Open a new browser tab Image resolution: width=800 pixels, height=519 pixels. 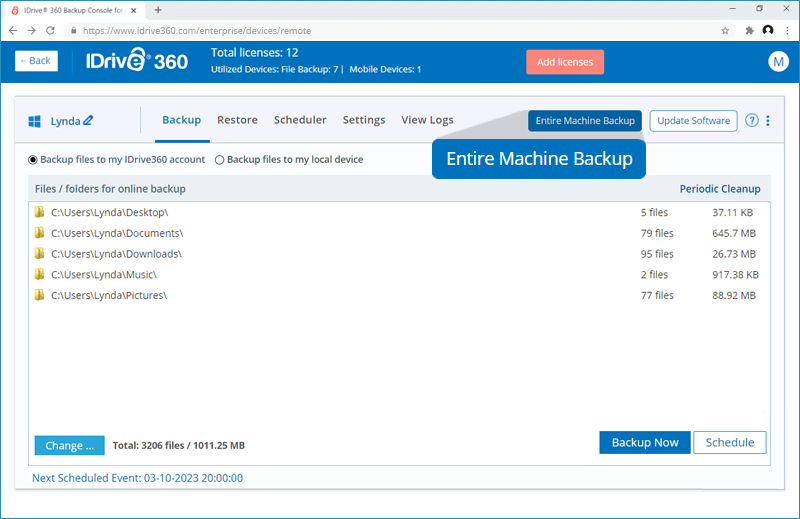click(x=158, y=10)
